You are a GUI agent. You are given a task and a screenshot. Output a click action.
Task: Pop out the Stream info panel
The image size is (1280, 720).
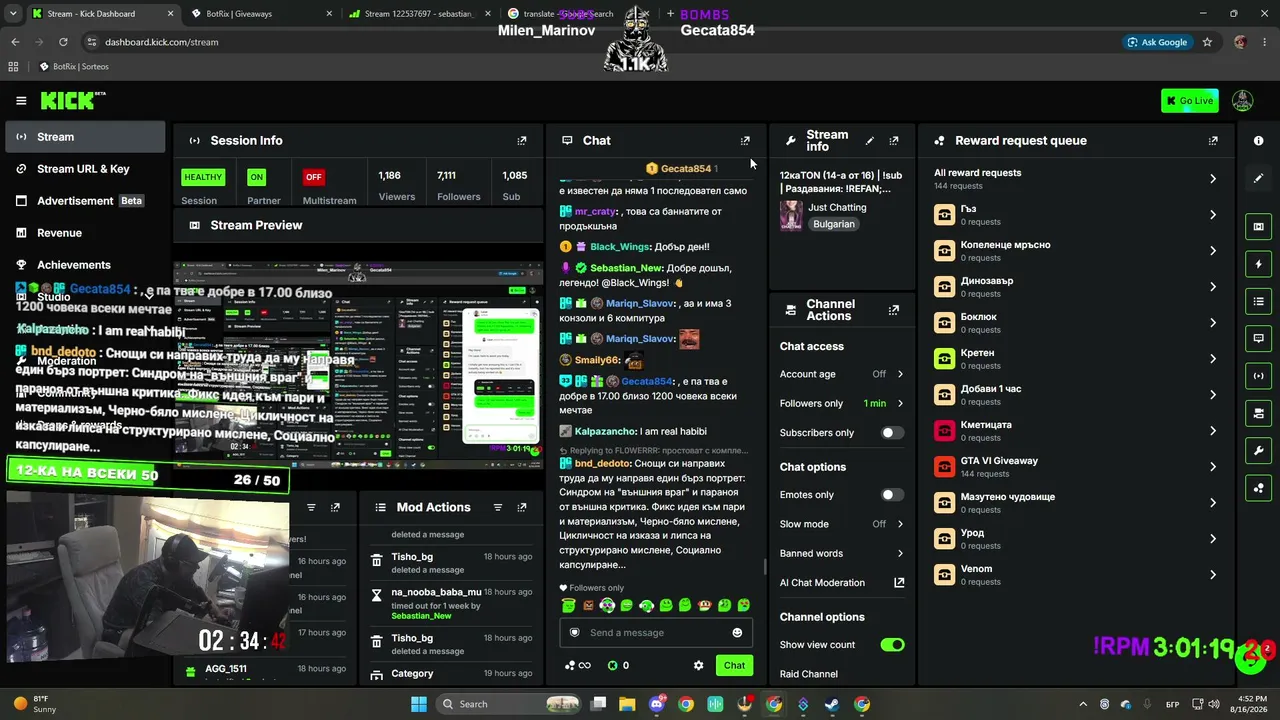pyautogui.click(x=894, y=141)
